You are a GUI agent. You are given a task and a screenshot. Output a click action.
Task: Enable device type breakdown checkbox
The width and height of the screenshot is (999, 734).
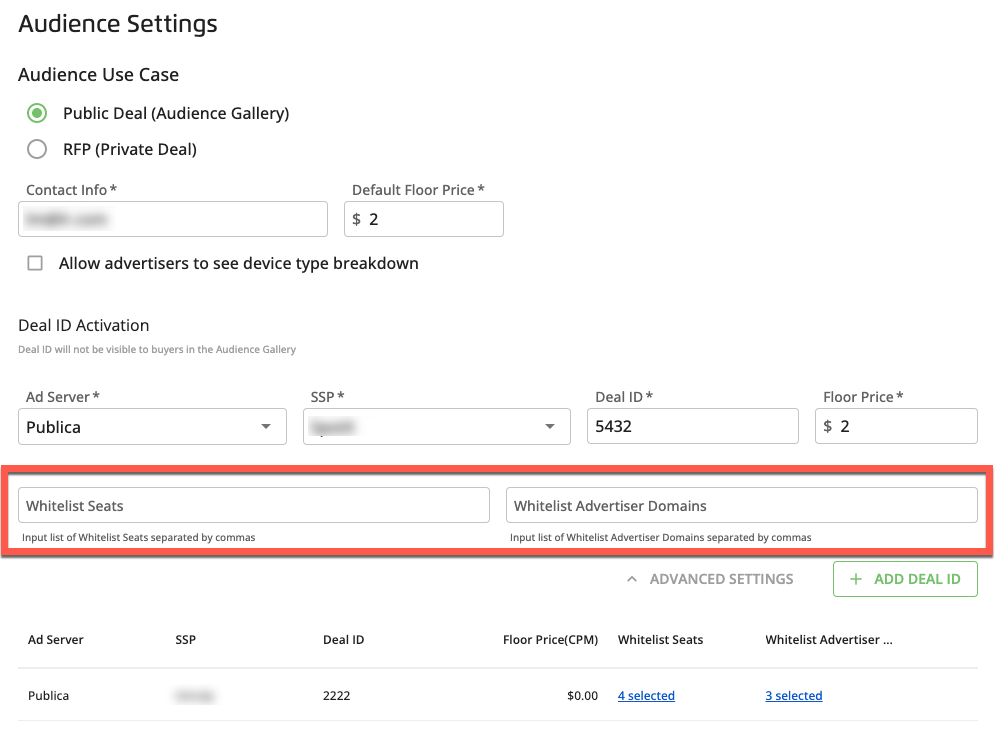click(x=36, y=264)
